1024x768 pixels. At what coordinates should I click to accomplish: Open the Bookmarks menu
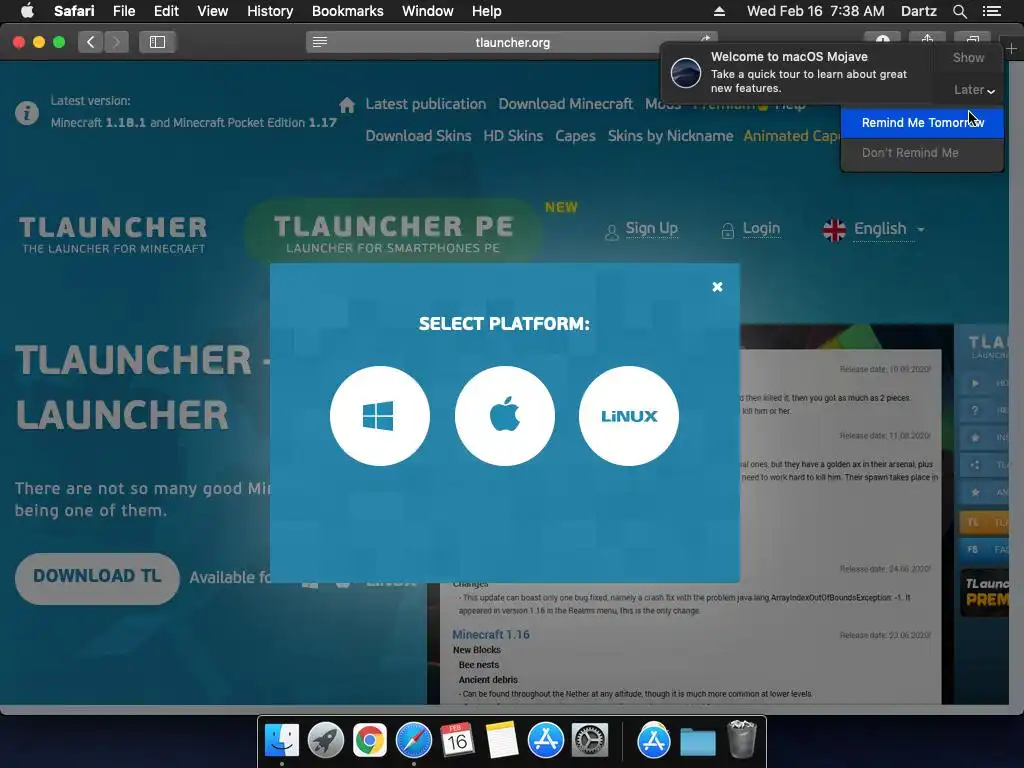tap(347, 11)
